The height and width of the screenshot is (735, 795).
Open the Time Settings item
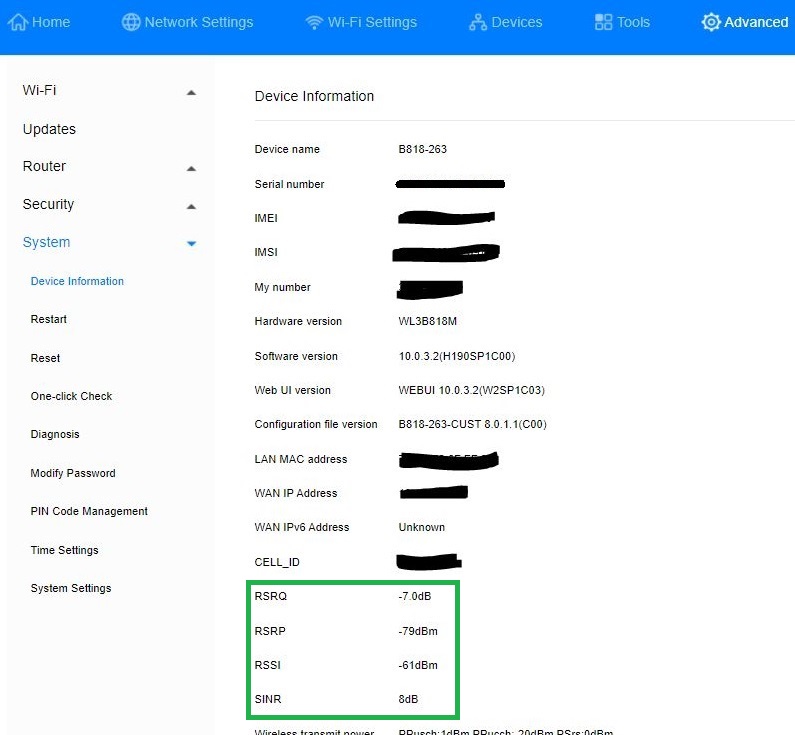(x=64, y=550)
